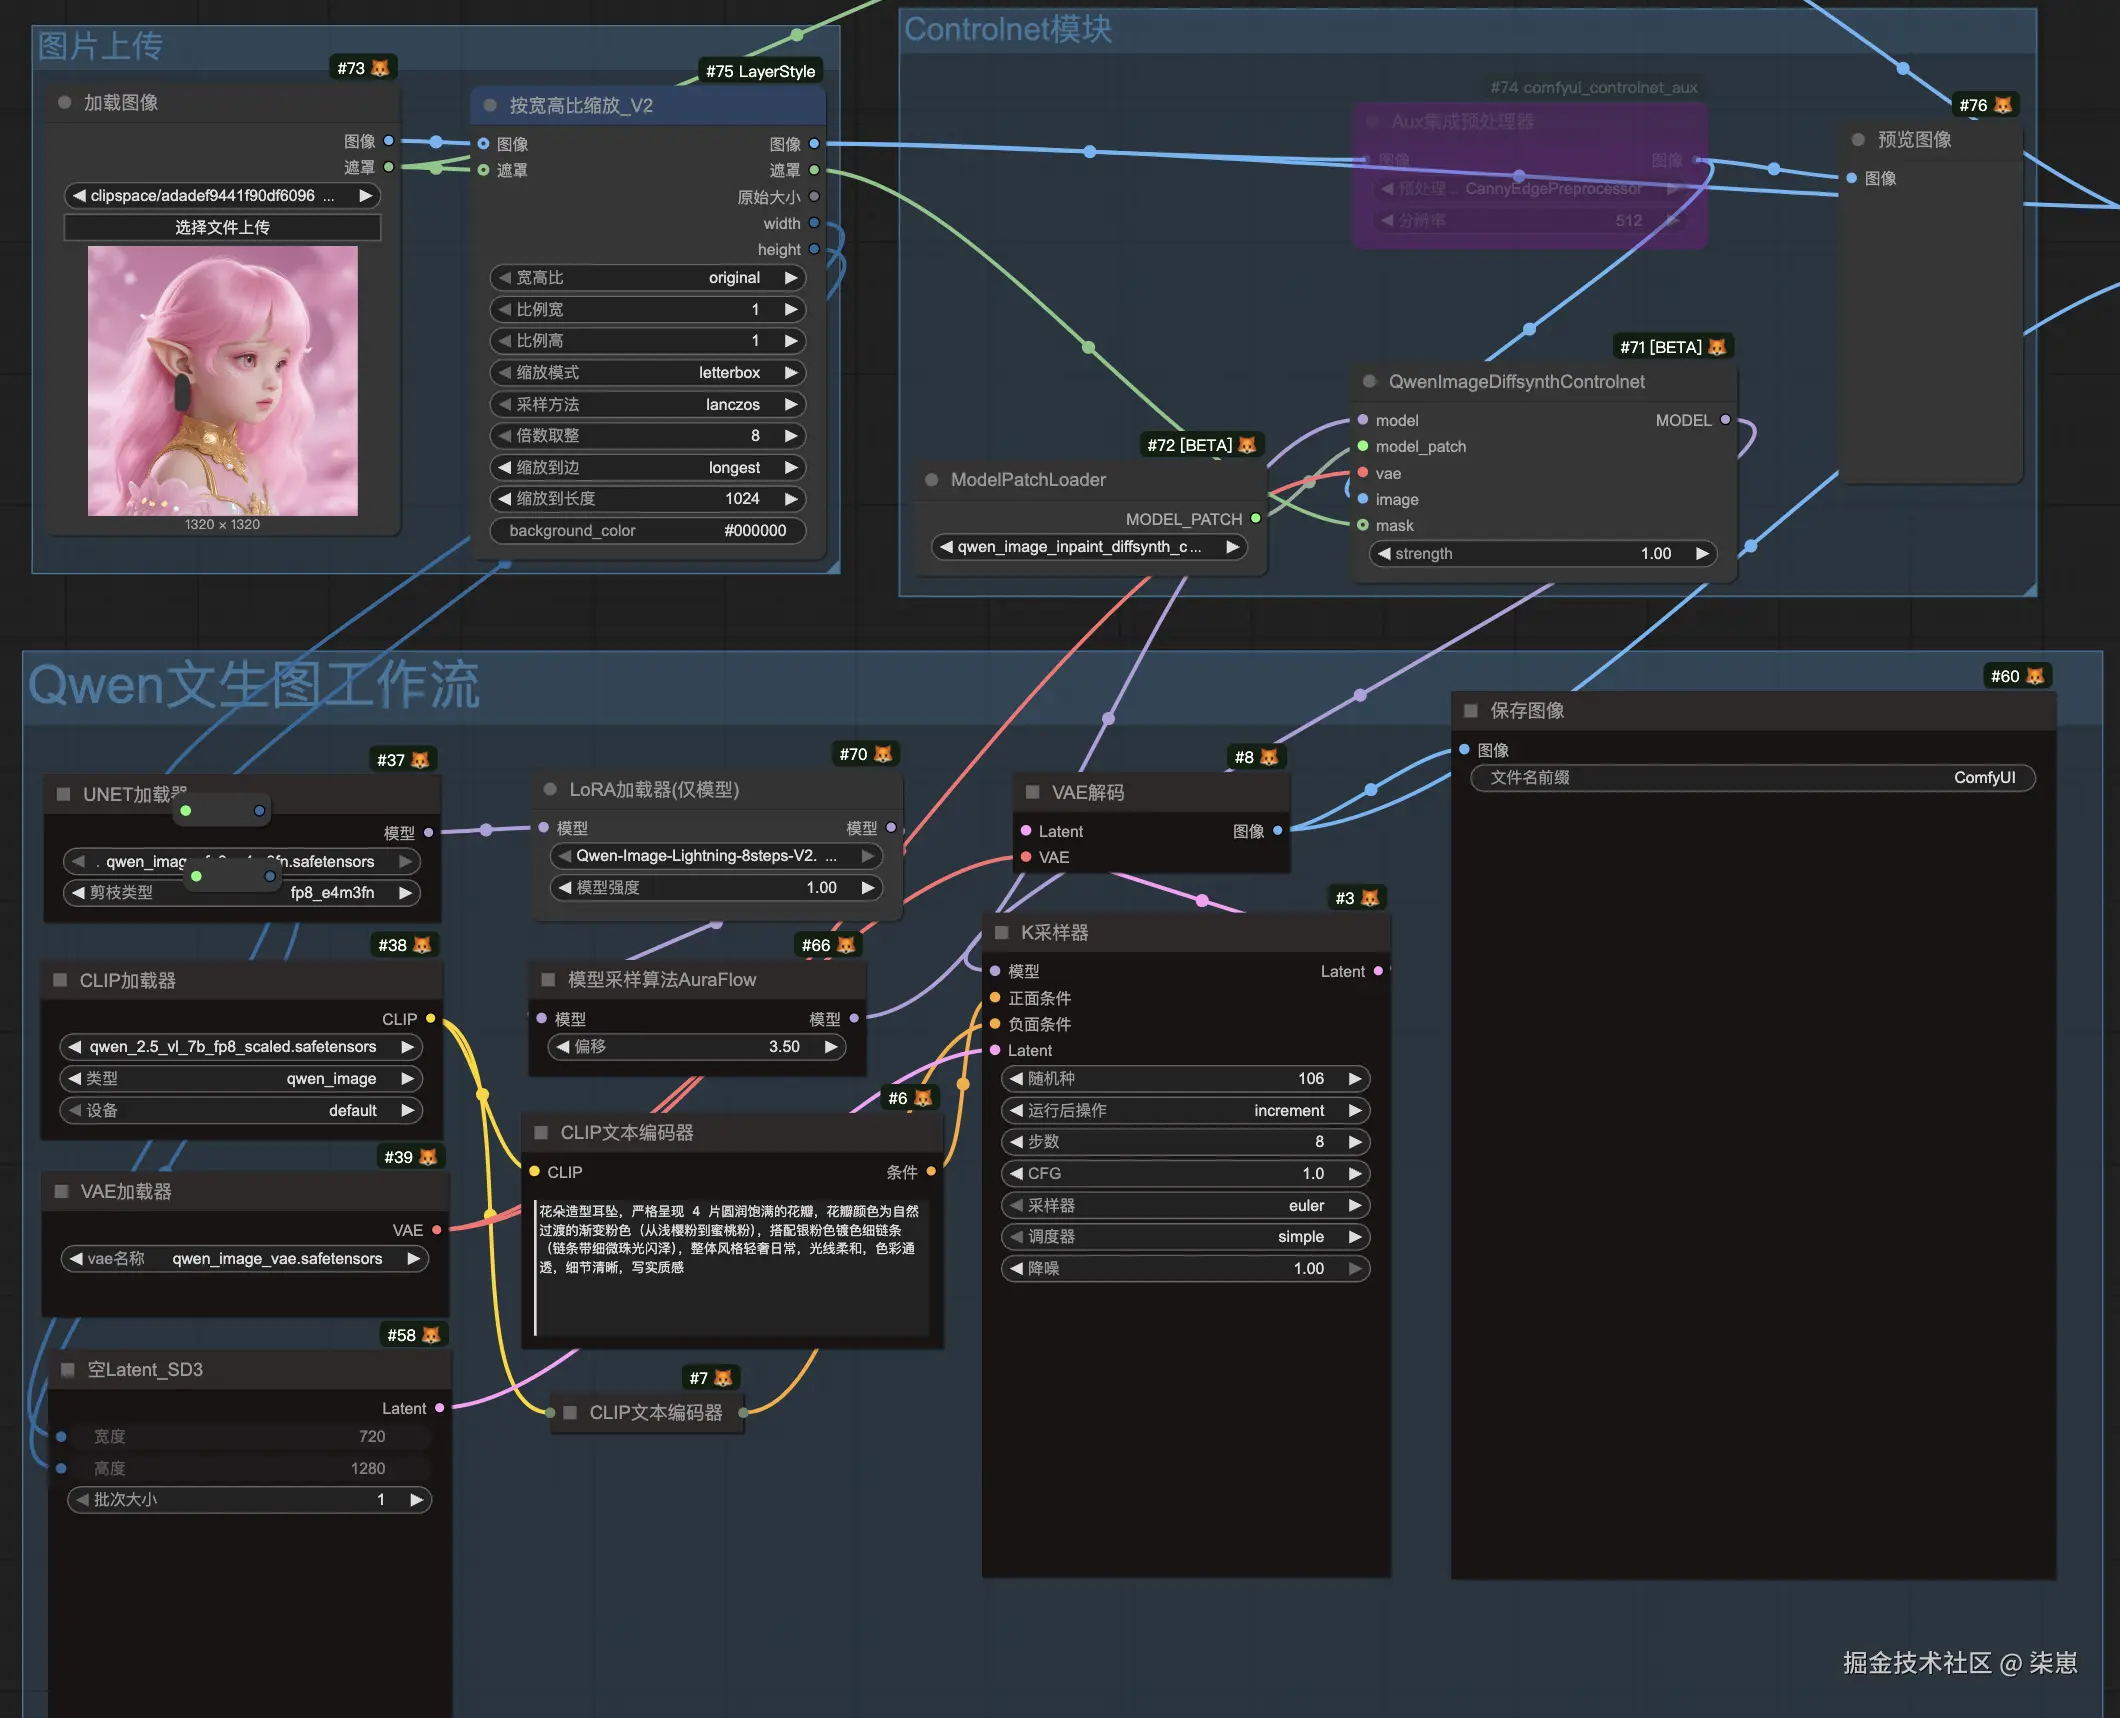Click the ModelPatchLoader node title
Screen dimensions: 2120x1718
coord(1028,480)
